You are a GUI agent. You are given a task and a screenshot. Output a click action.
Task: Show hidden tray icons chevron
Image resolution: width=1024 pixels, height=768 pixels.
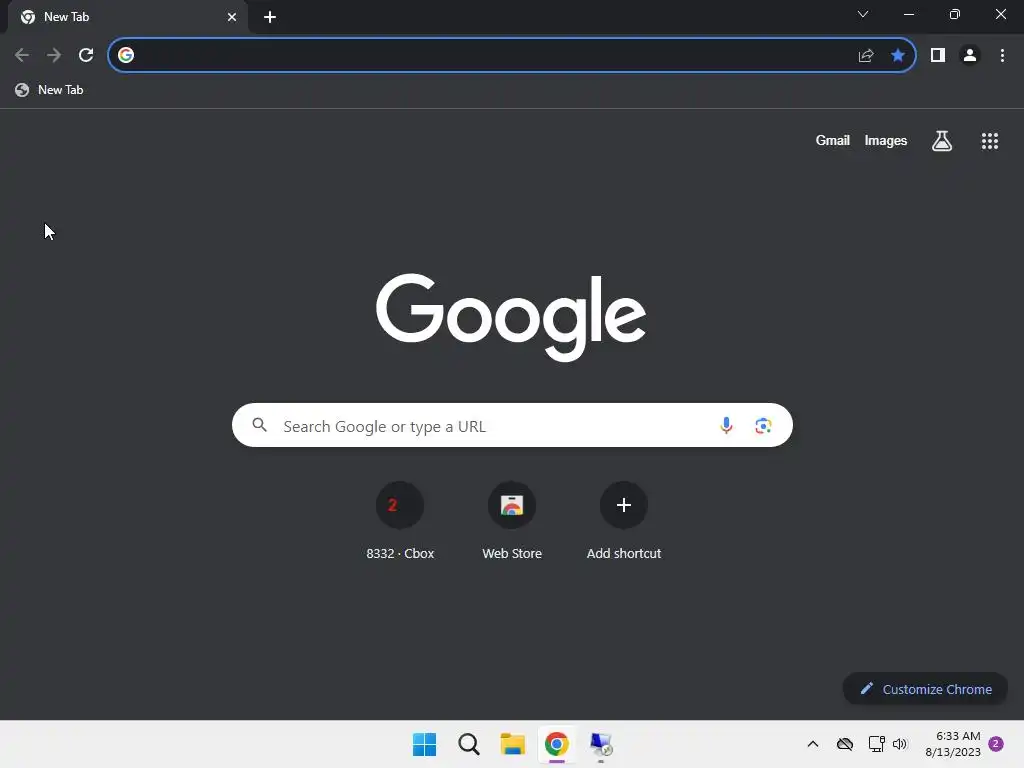812,744
